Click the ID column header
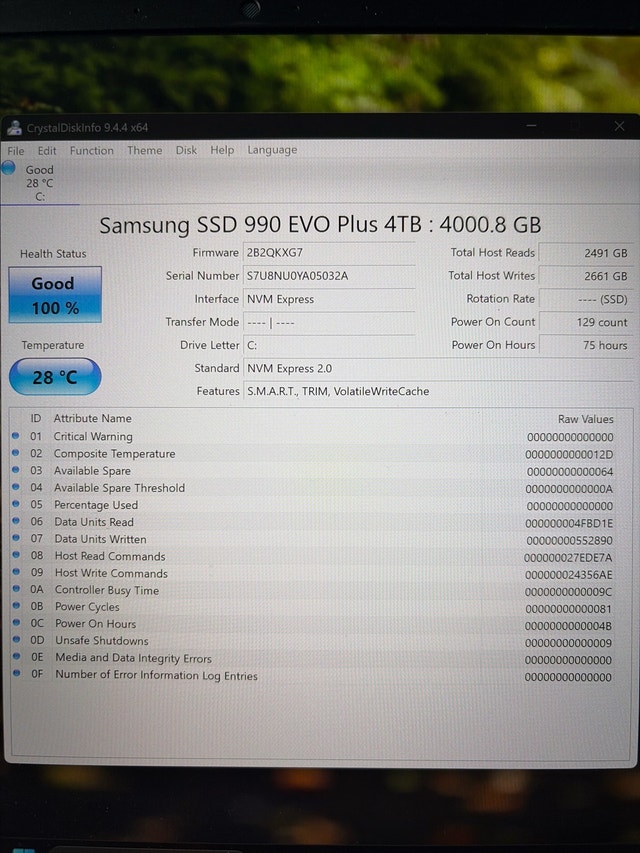640x853 pixels. click(35, 418)
